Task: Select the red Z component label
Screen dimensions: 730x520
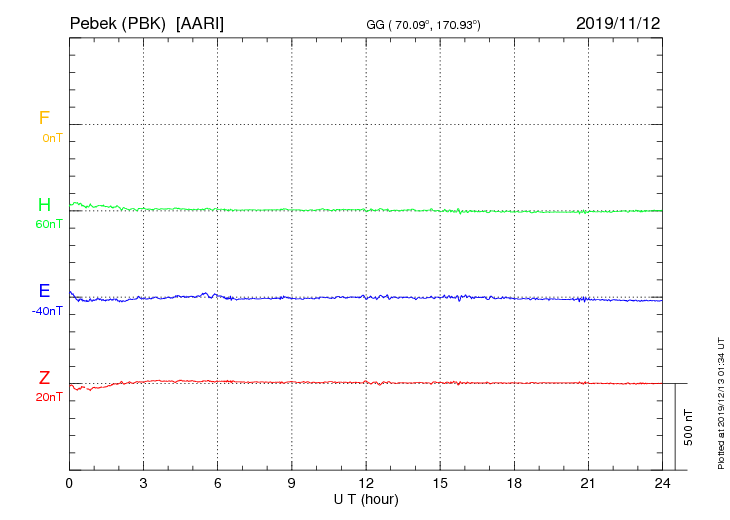Action: click(x=44, y=378)
